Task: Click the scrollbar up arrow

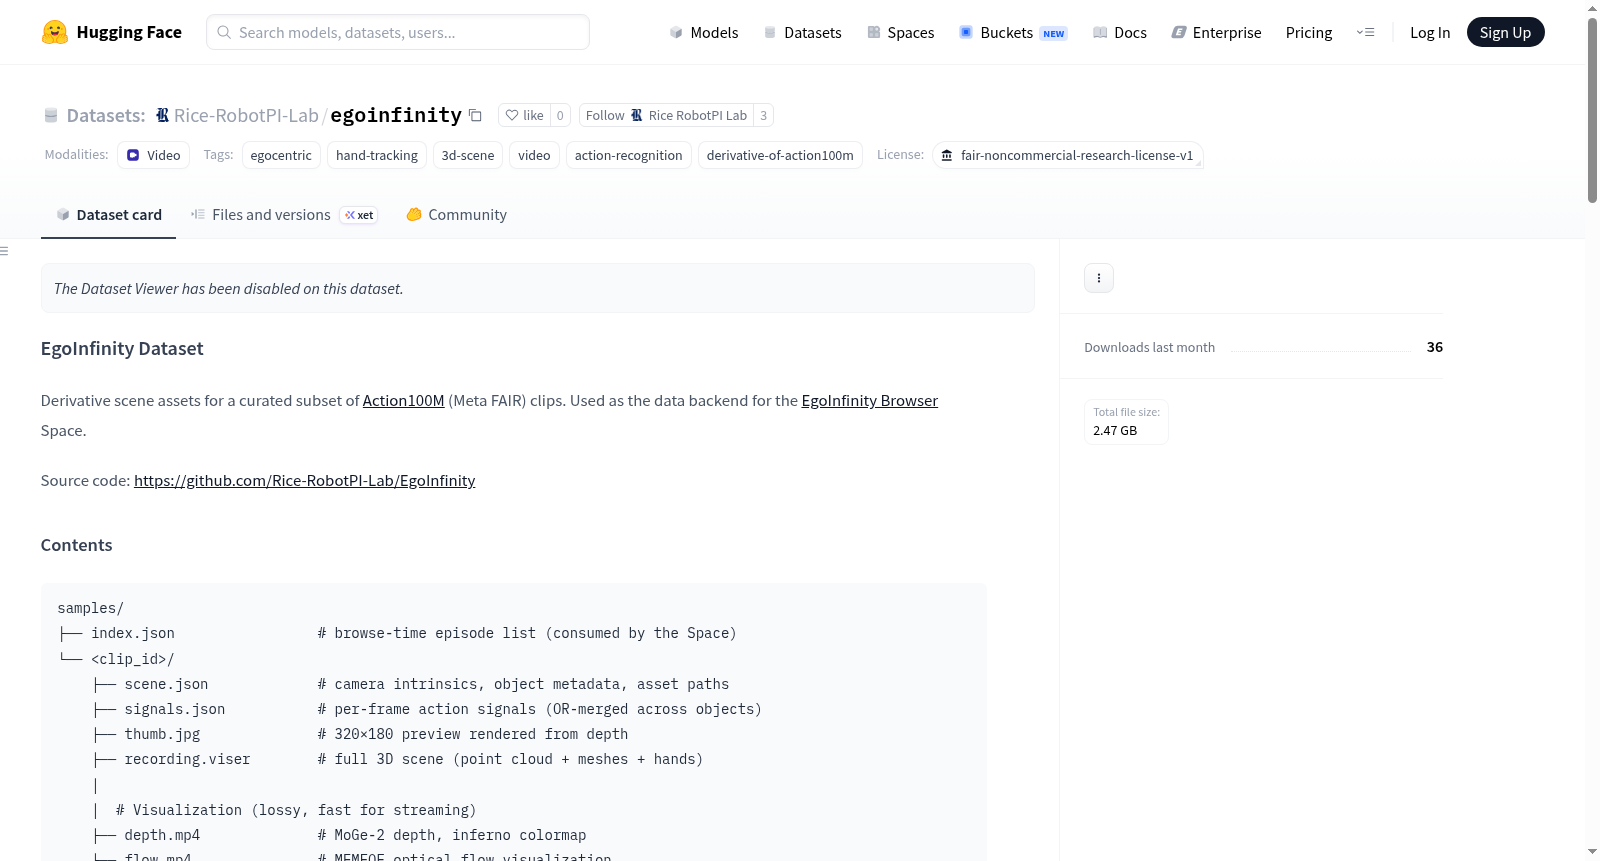Action: click(x=1592, y=8)
